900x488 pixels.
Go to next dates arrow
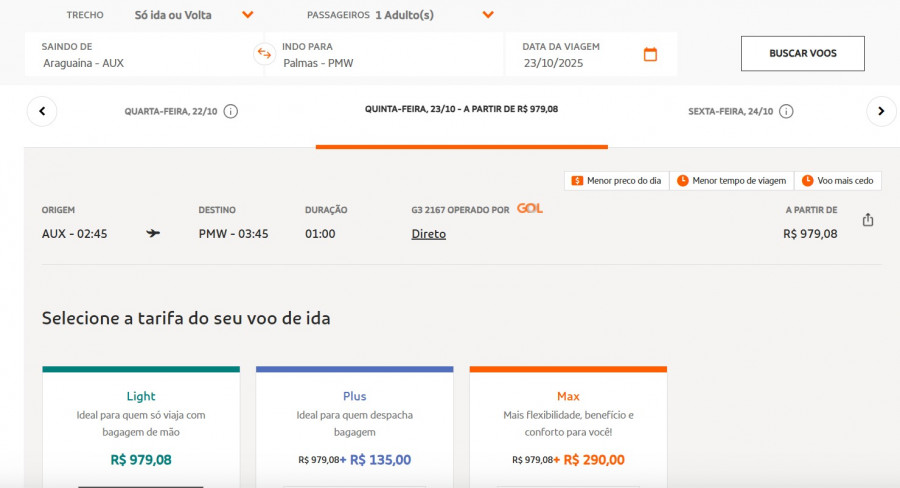[x=881, y=111]
